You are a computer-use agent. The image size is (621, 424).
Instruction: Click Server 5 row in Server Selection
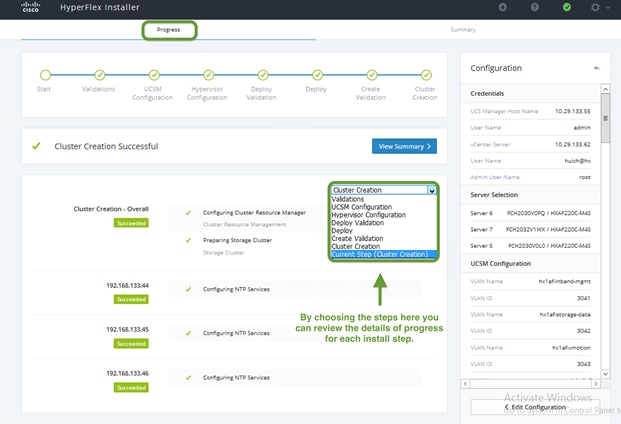[530, 246]
